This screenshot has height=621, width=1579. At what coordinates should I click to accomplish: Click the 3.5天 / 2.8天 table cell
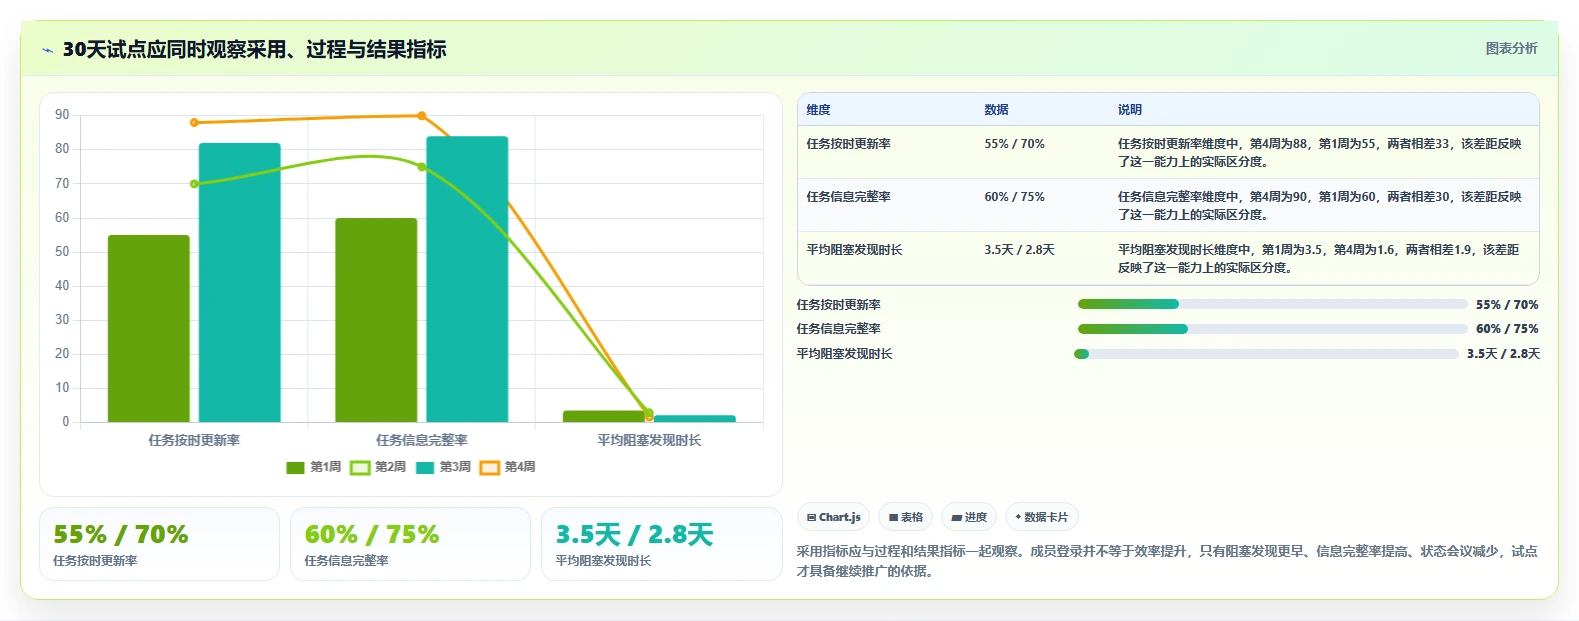coord(1019,250)
